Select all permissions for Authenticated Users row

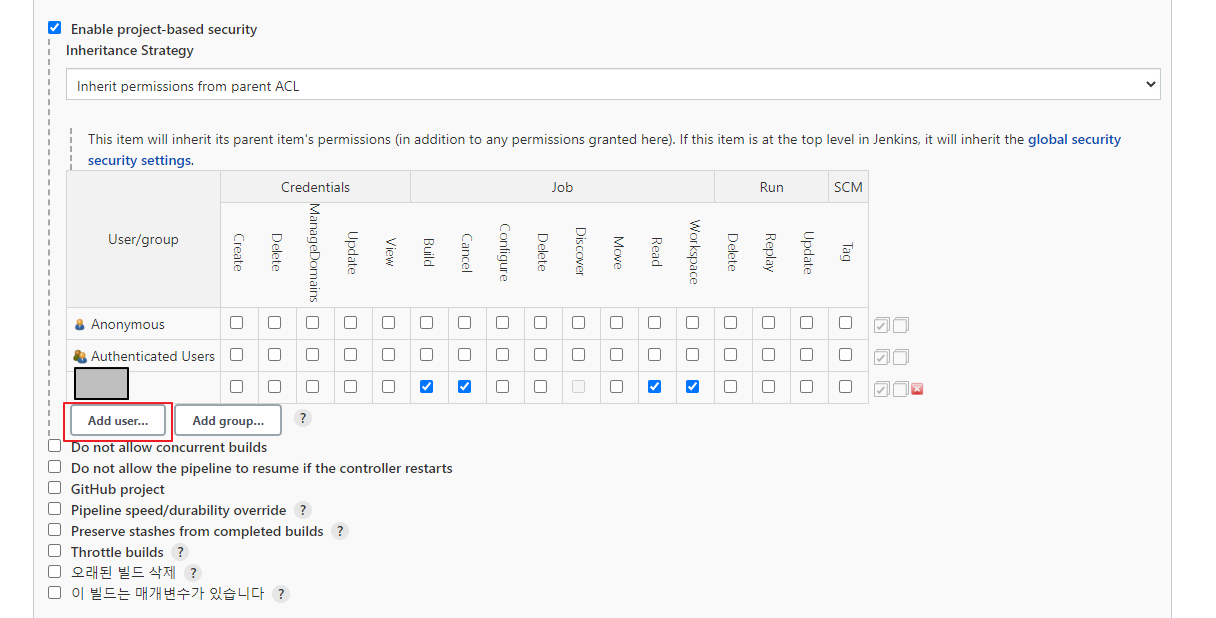881,357
